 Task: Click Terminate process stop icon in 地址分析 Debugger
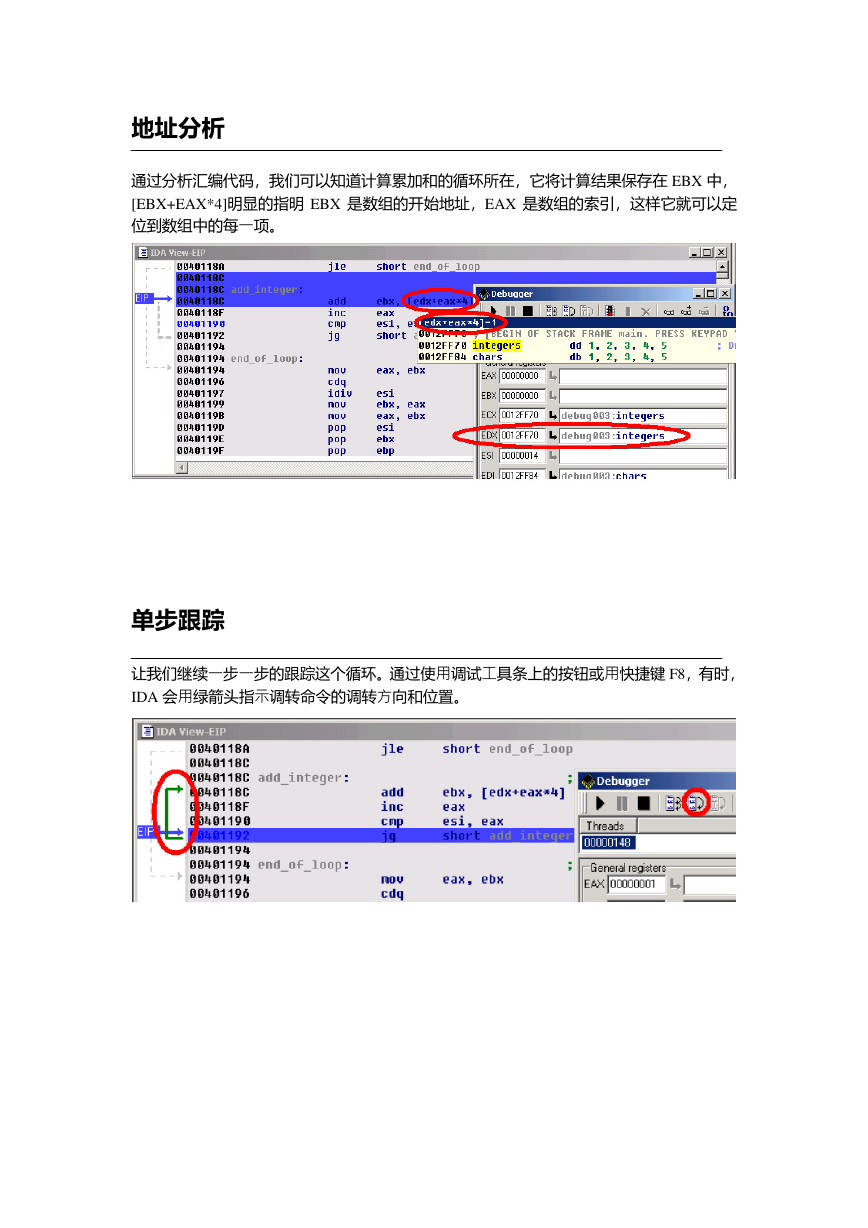pyautogui.click(x=527, y=311)
